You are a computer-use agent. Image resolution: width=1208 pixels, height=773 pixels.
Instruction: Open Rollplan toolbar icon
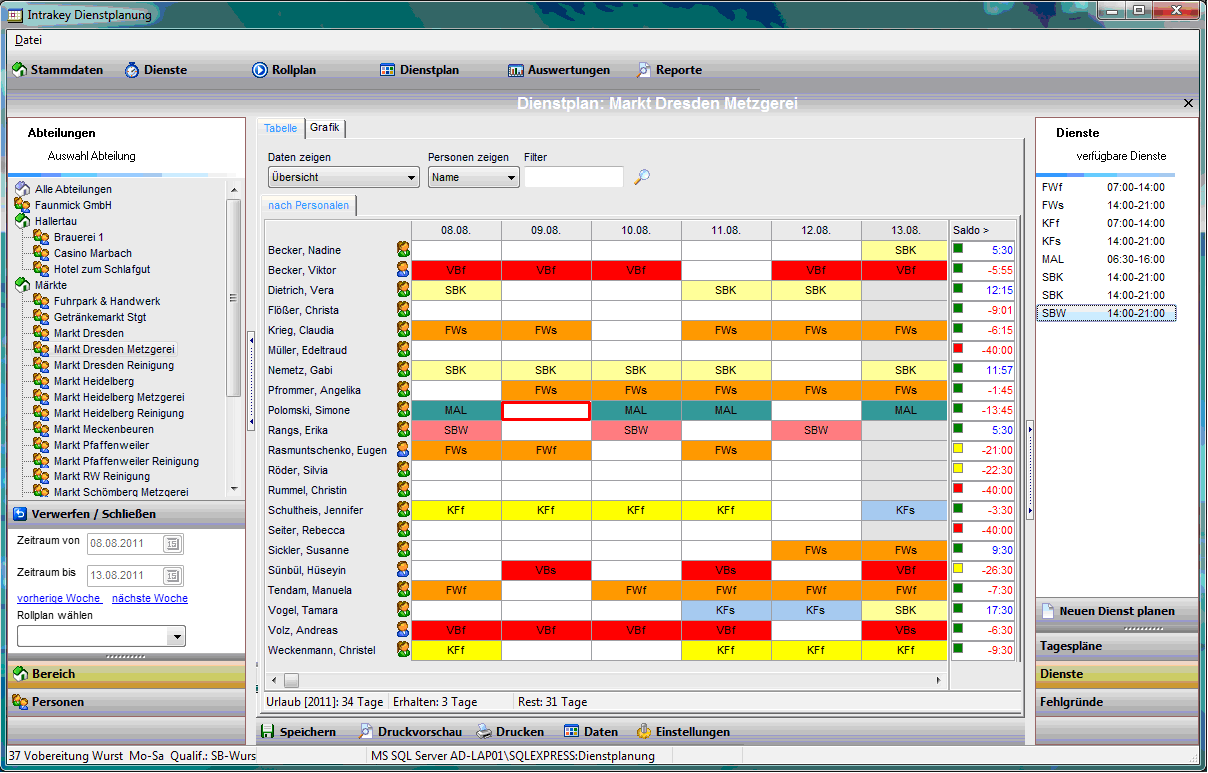tap(260, 70)
